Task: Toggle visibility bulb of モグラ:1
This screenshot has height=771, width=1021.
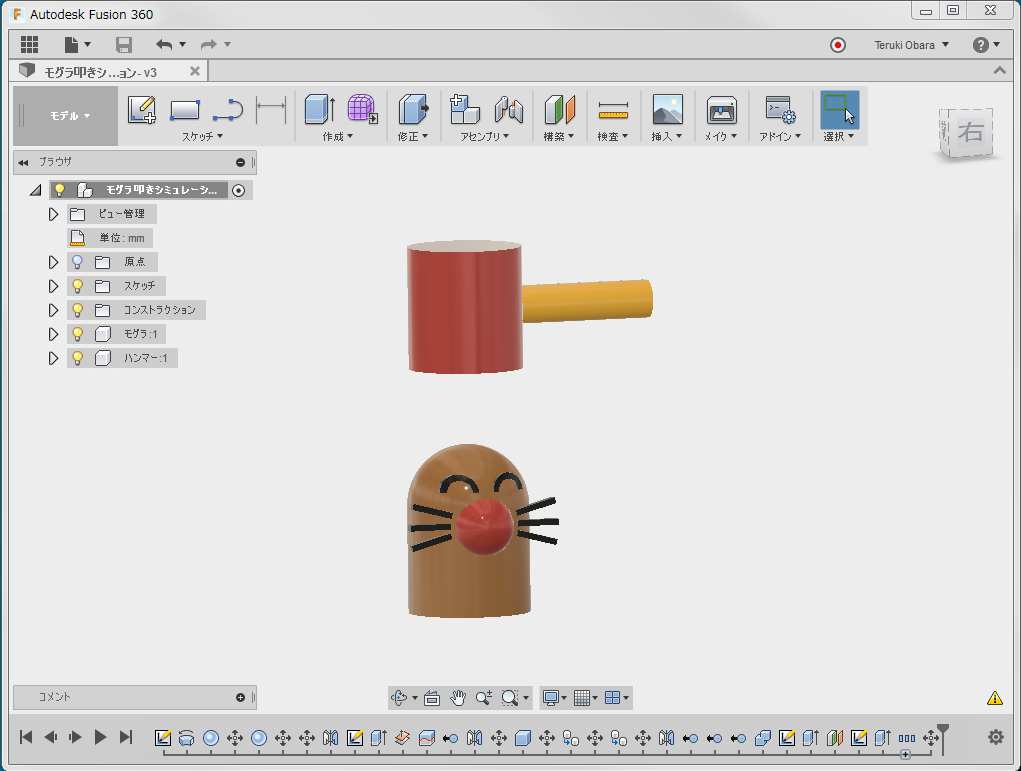Action: click(77, 334)
